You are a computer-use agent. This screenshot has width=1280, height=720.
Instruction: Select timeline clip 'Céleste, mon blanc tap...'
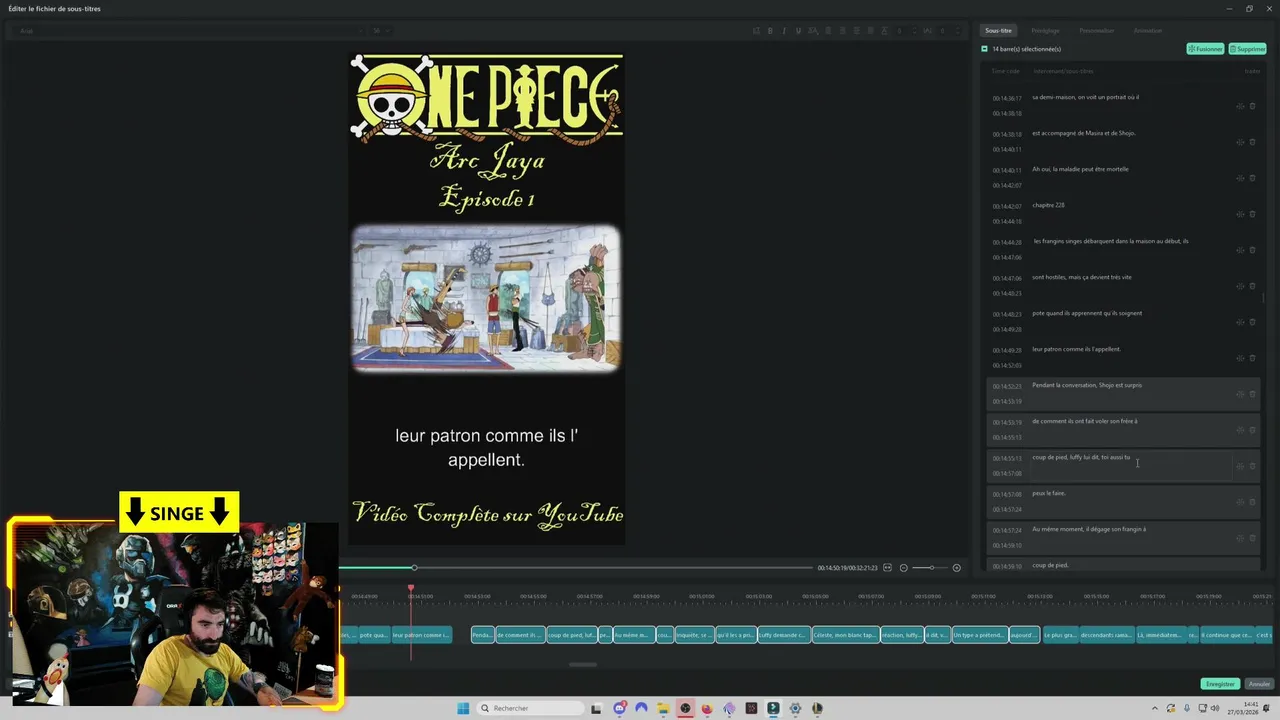[x=845, y=635]
